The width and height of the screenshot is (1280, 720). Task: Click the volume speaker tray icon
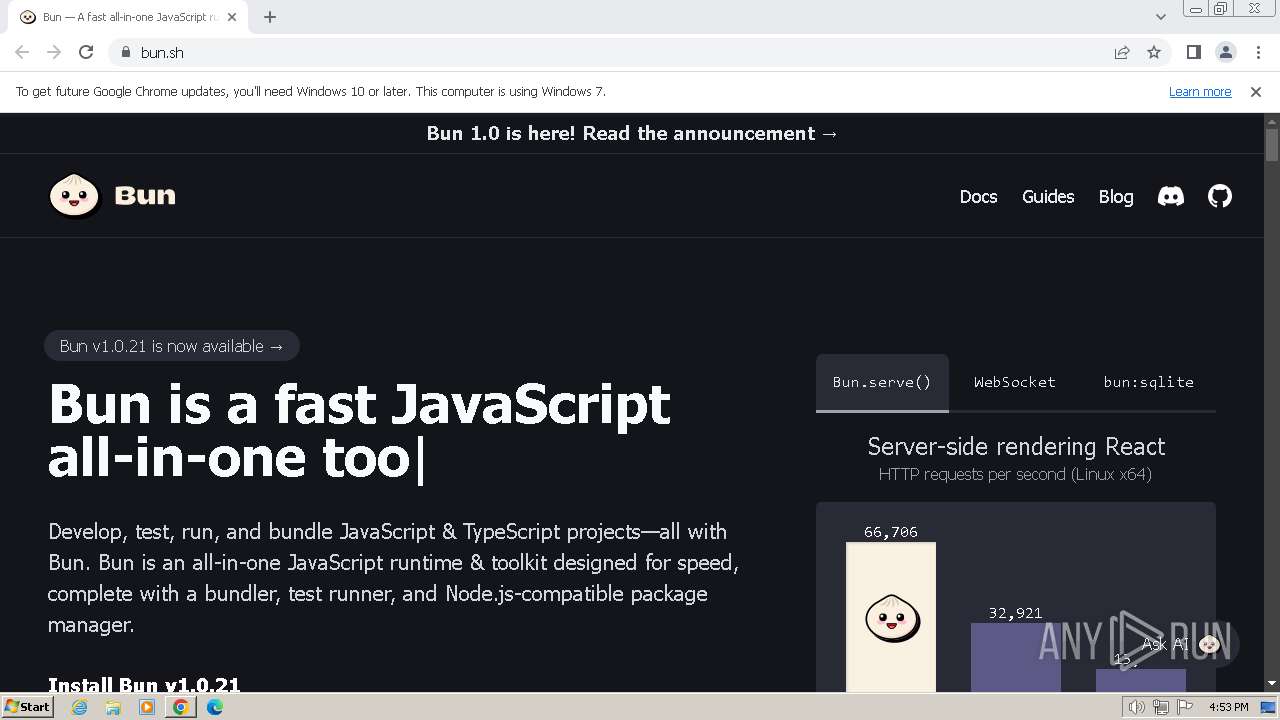(x=1137, y=707)
